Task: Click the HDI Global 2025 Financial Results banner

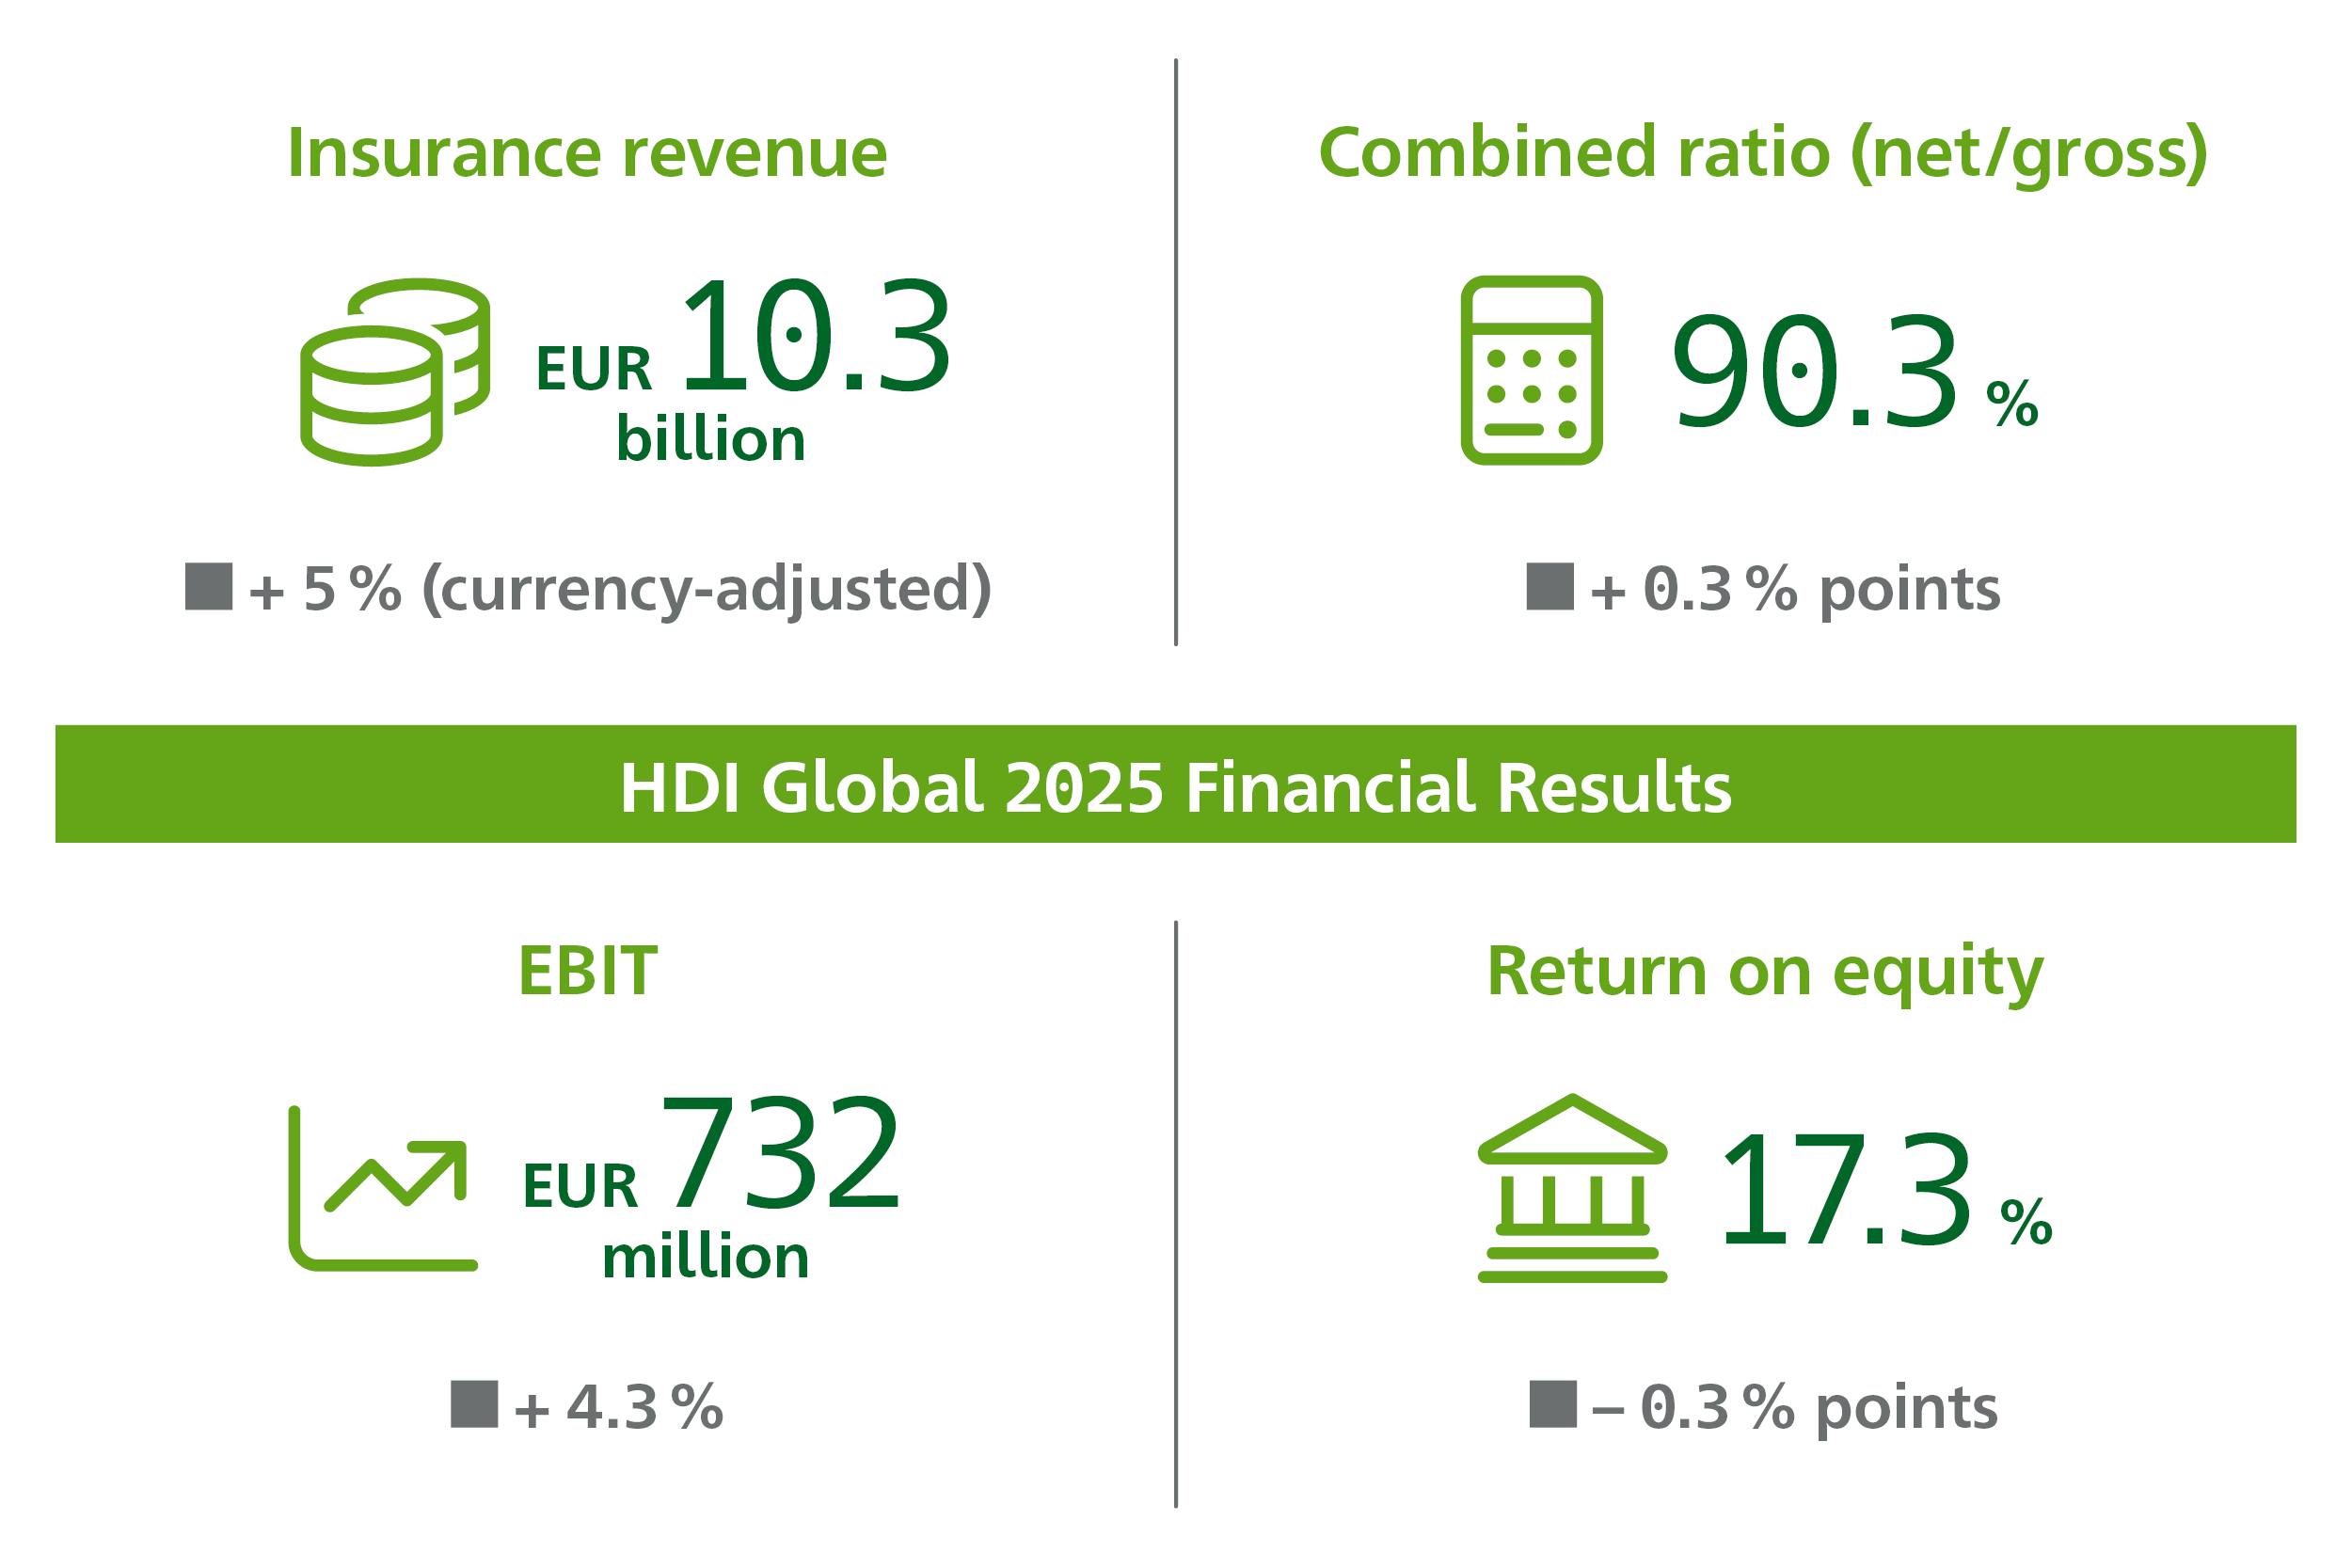Action: [x=1176, y=785]
